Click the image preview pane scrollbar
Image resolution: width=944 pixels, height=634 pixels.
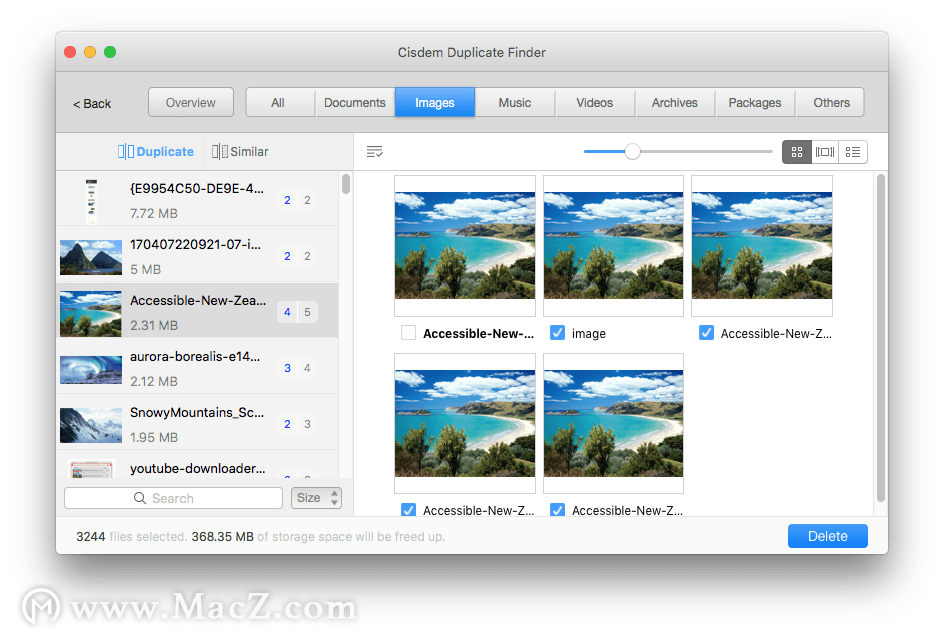[x=881, y=337]
